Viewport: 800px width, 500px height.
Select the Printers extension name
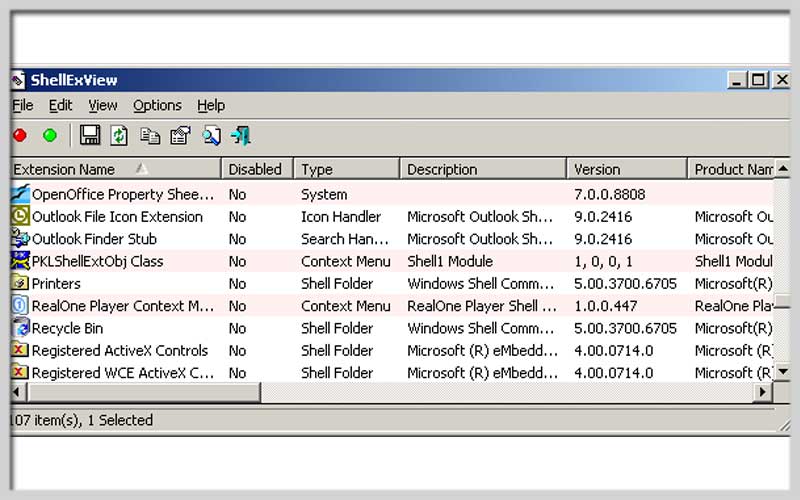[x=56, y=284]
